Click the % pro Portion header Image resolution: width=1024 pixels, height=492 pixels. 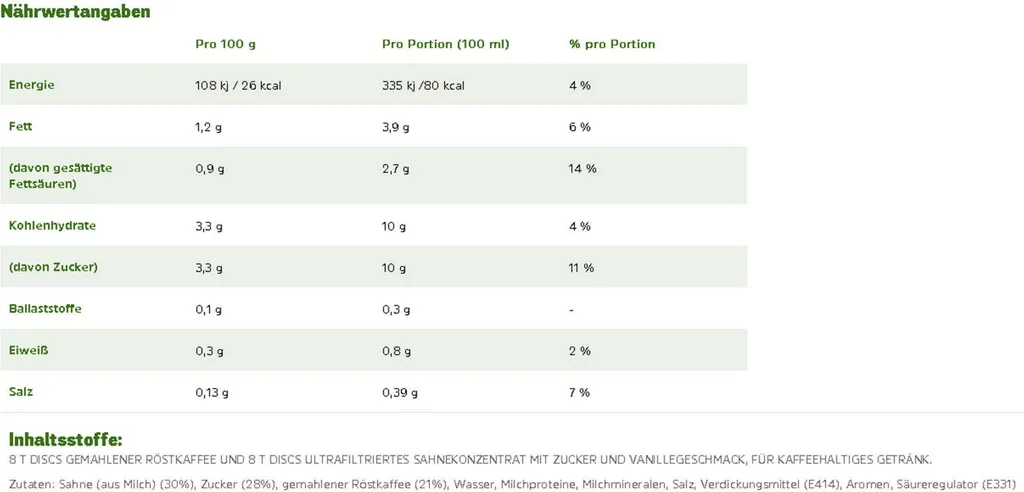pos(612,45)
